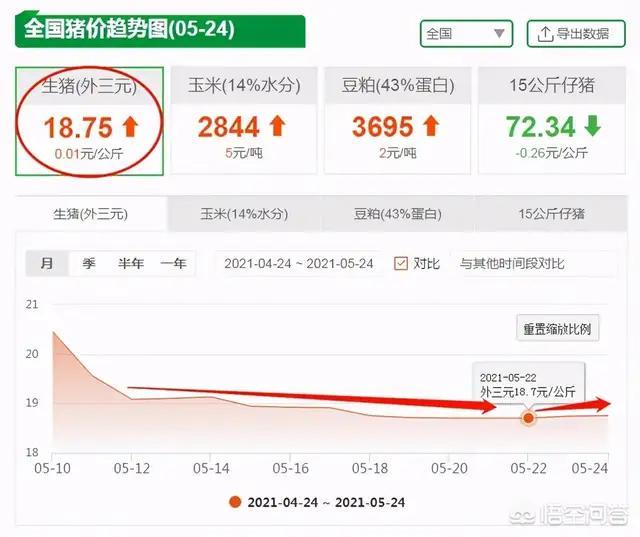Click the 与其他时间段对比 input field

tap(533, 264)
